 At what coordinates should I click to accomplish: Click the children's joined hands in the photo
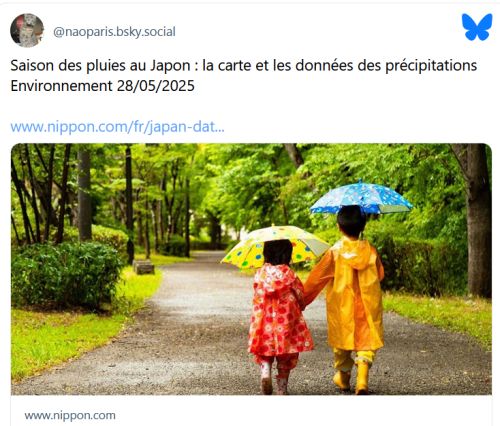point(305,301)
